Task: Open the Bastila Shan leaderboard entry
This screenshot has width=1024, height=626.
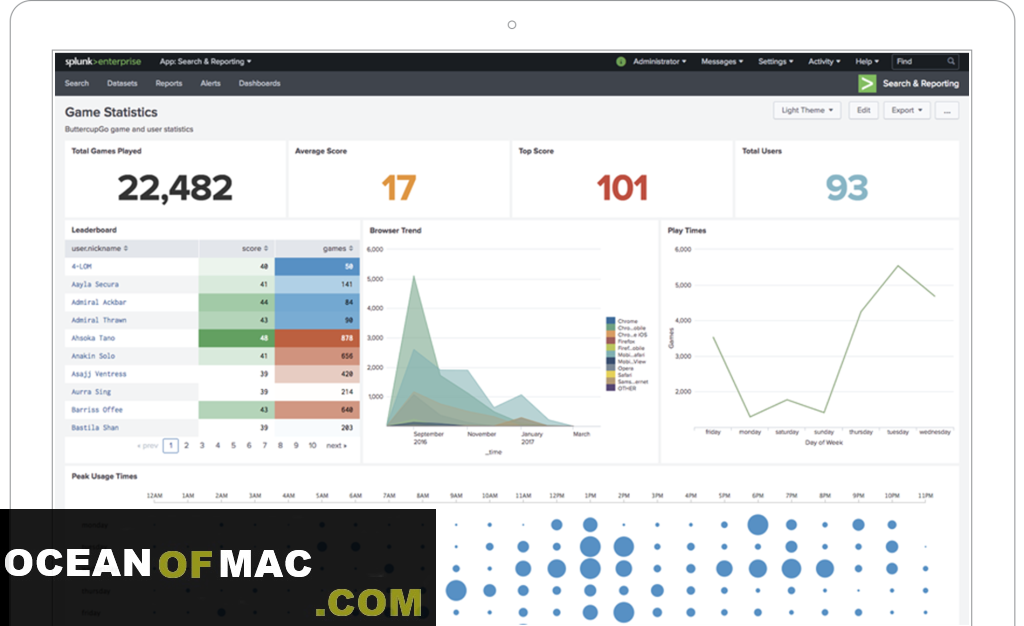Action: click(x=95, y=428)
